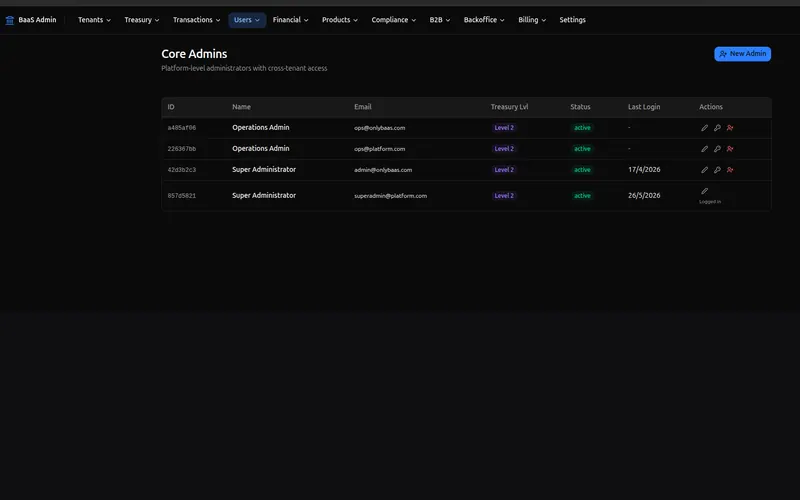Click the email ops@platform.com
Viewport: 800px width, 500px height.
380,149
